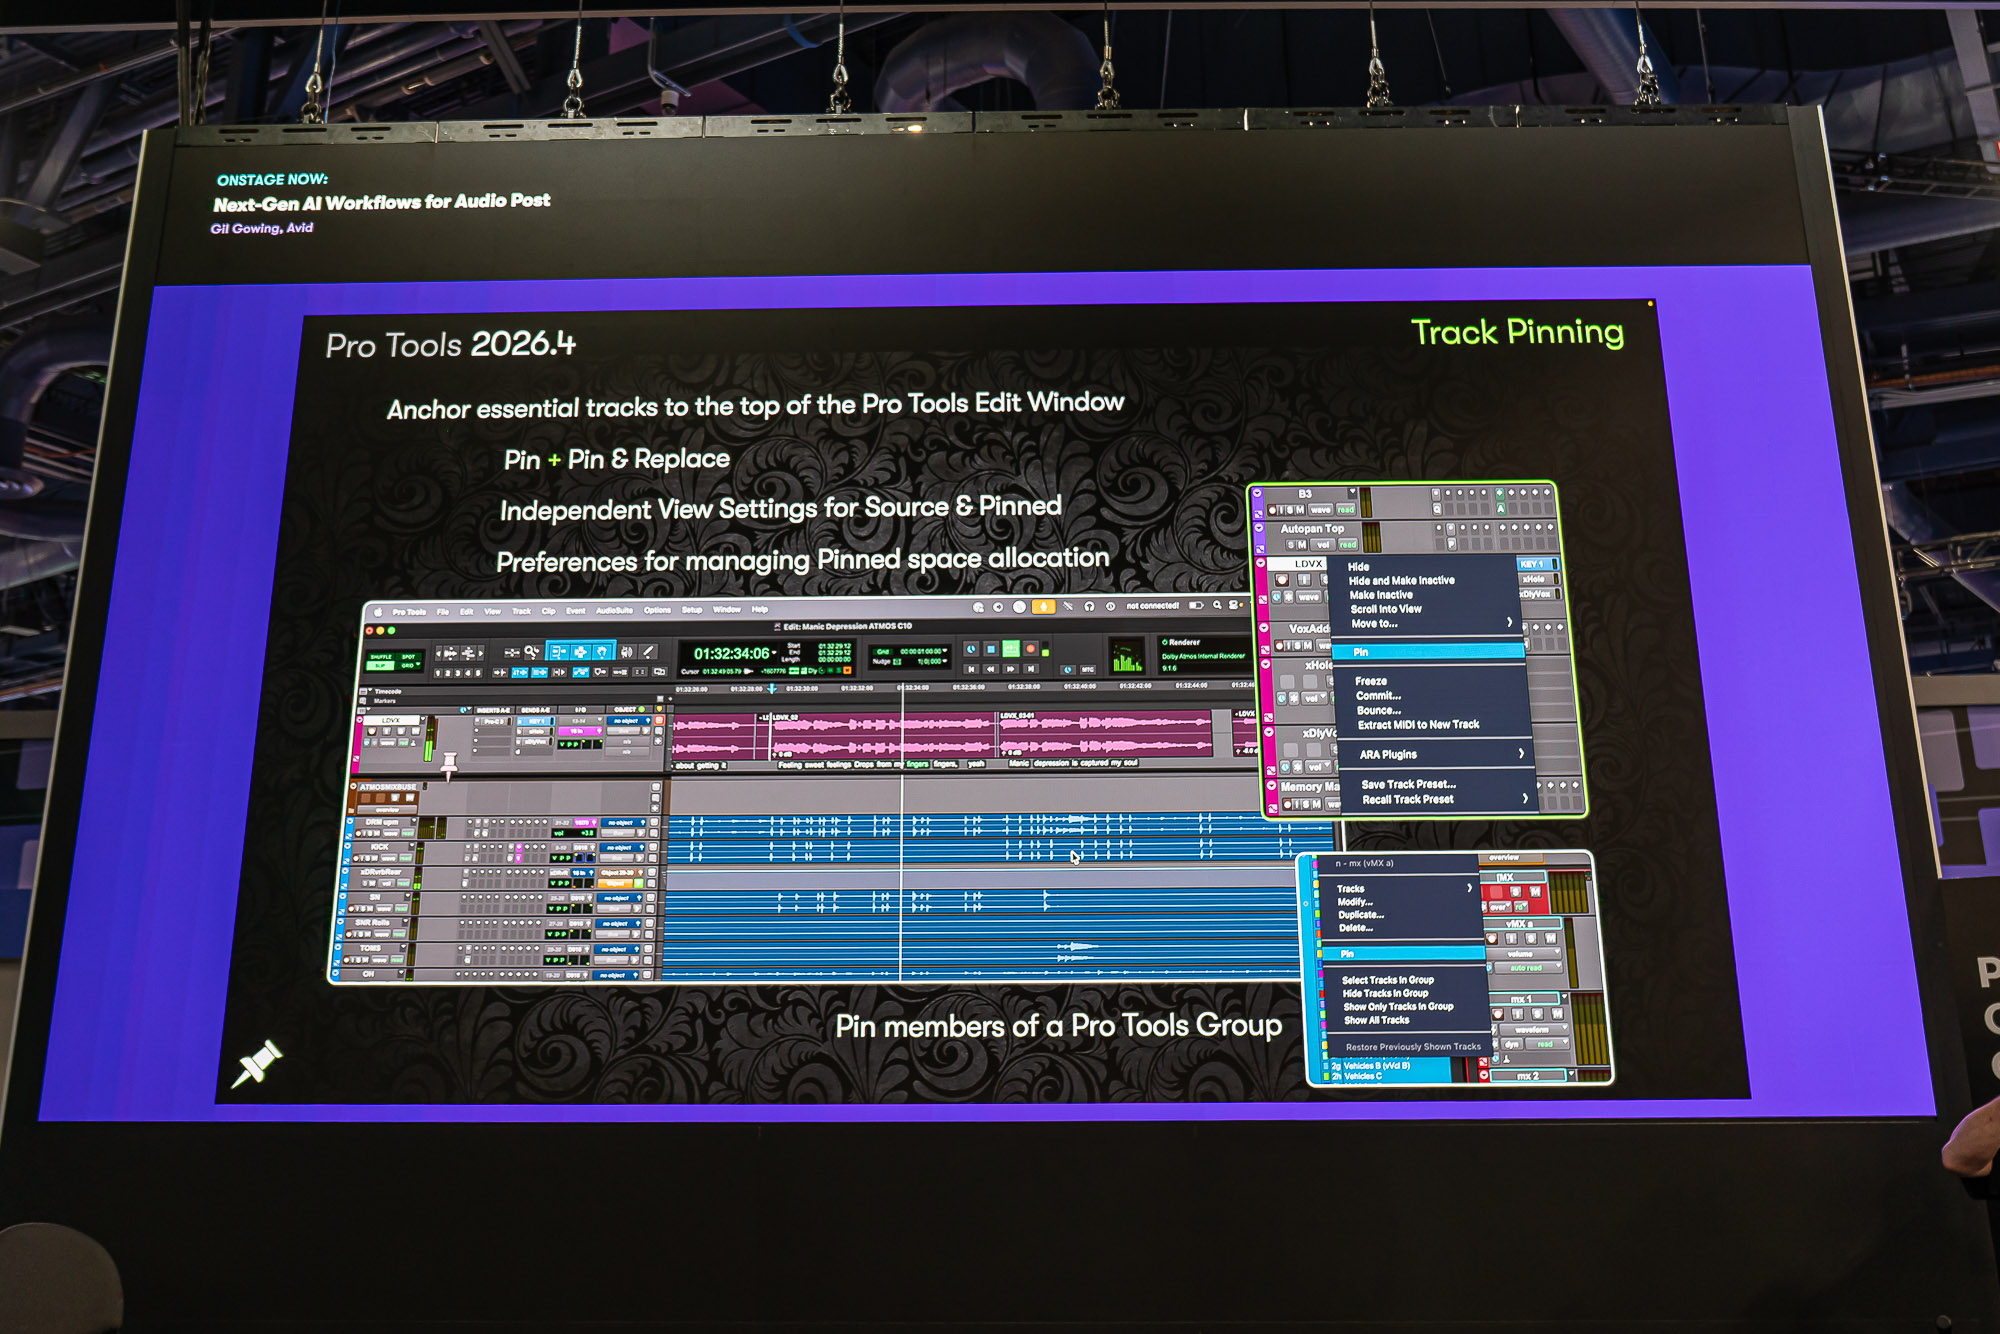Click Select Tracks in Group
The height and width of the screenshot is (1334, 2000).
pos(1387,980)
